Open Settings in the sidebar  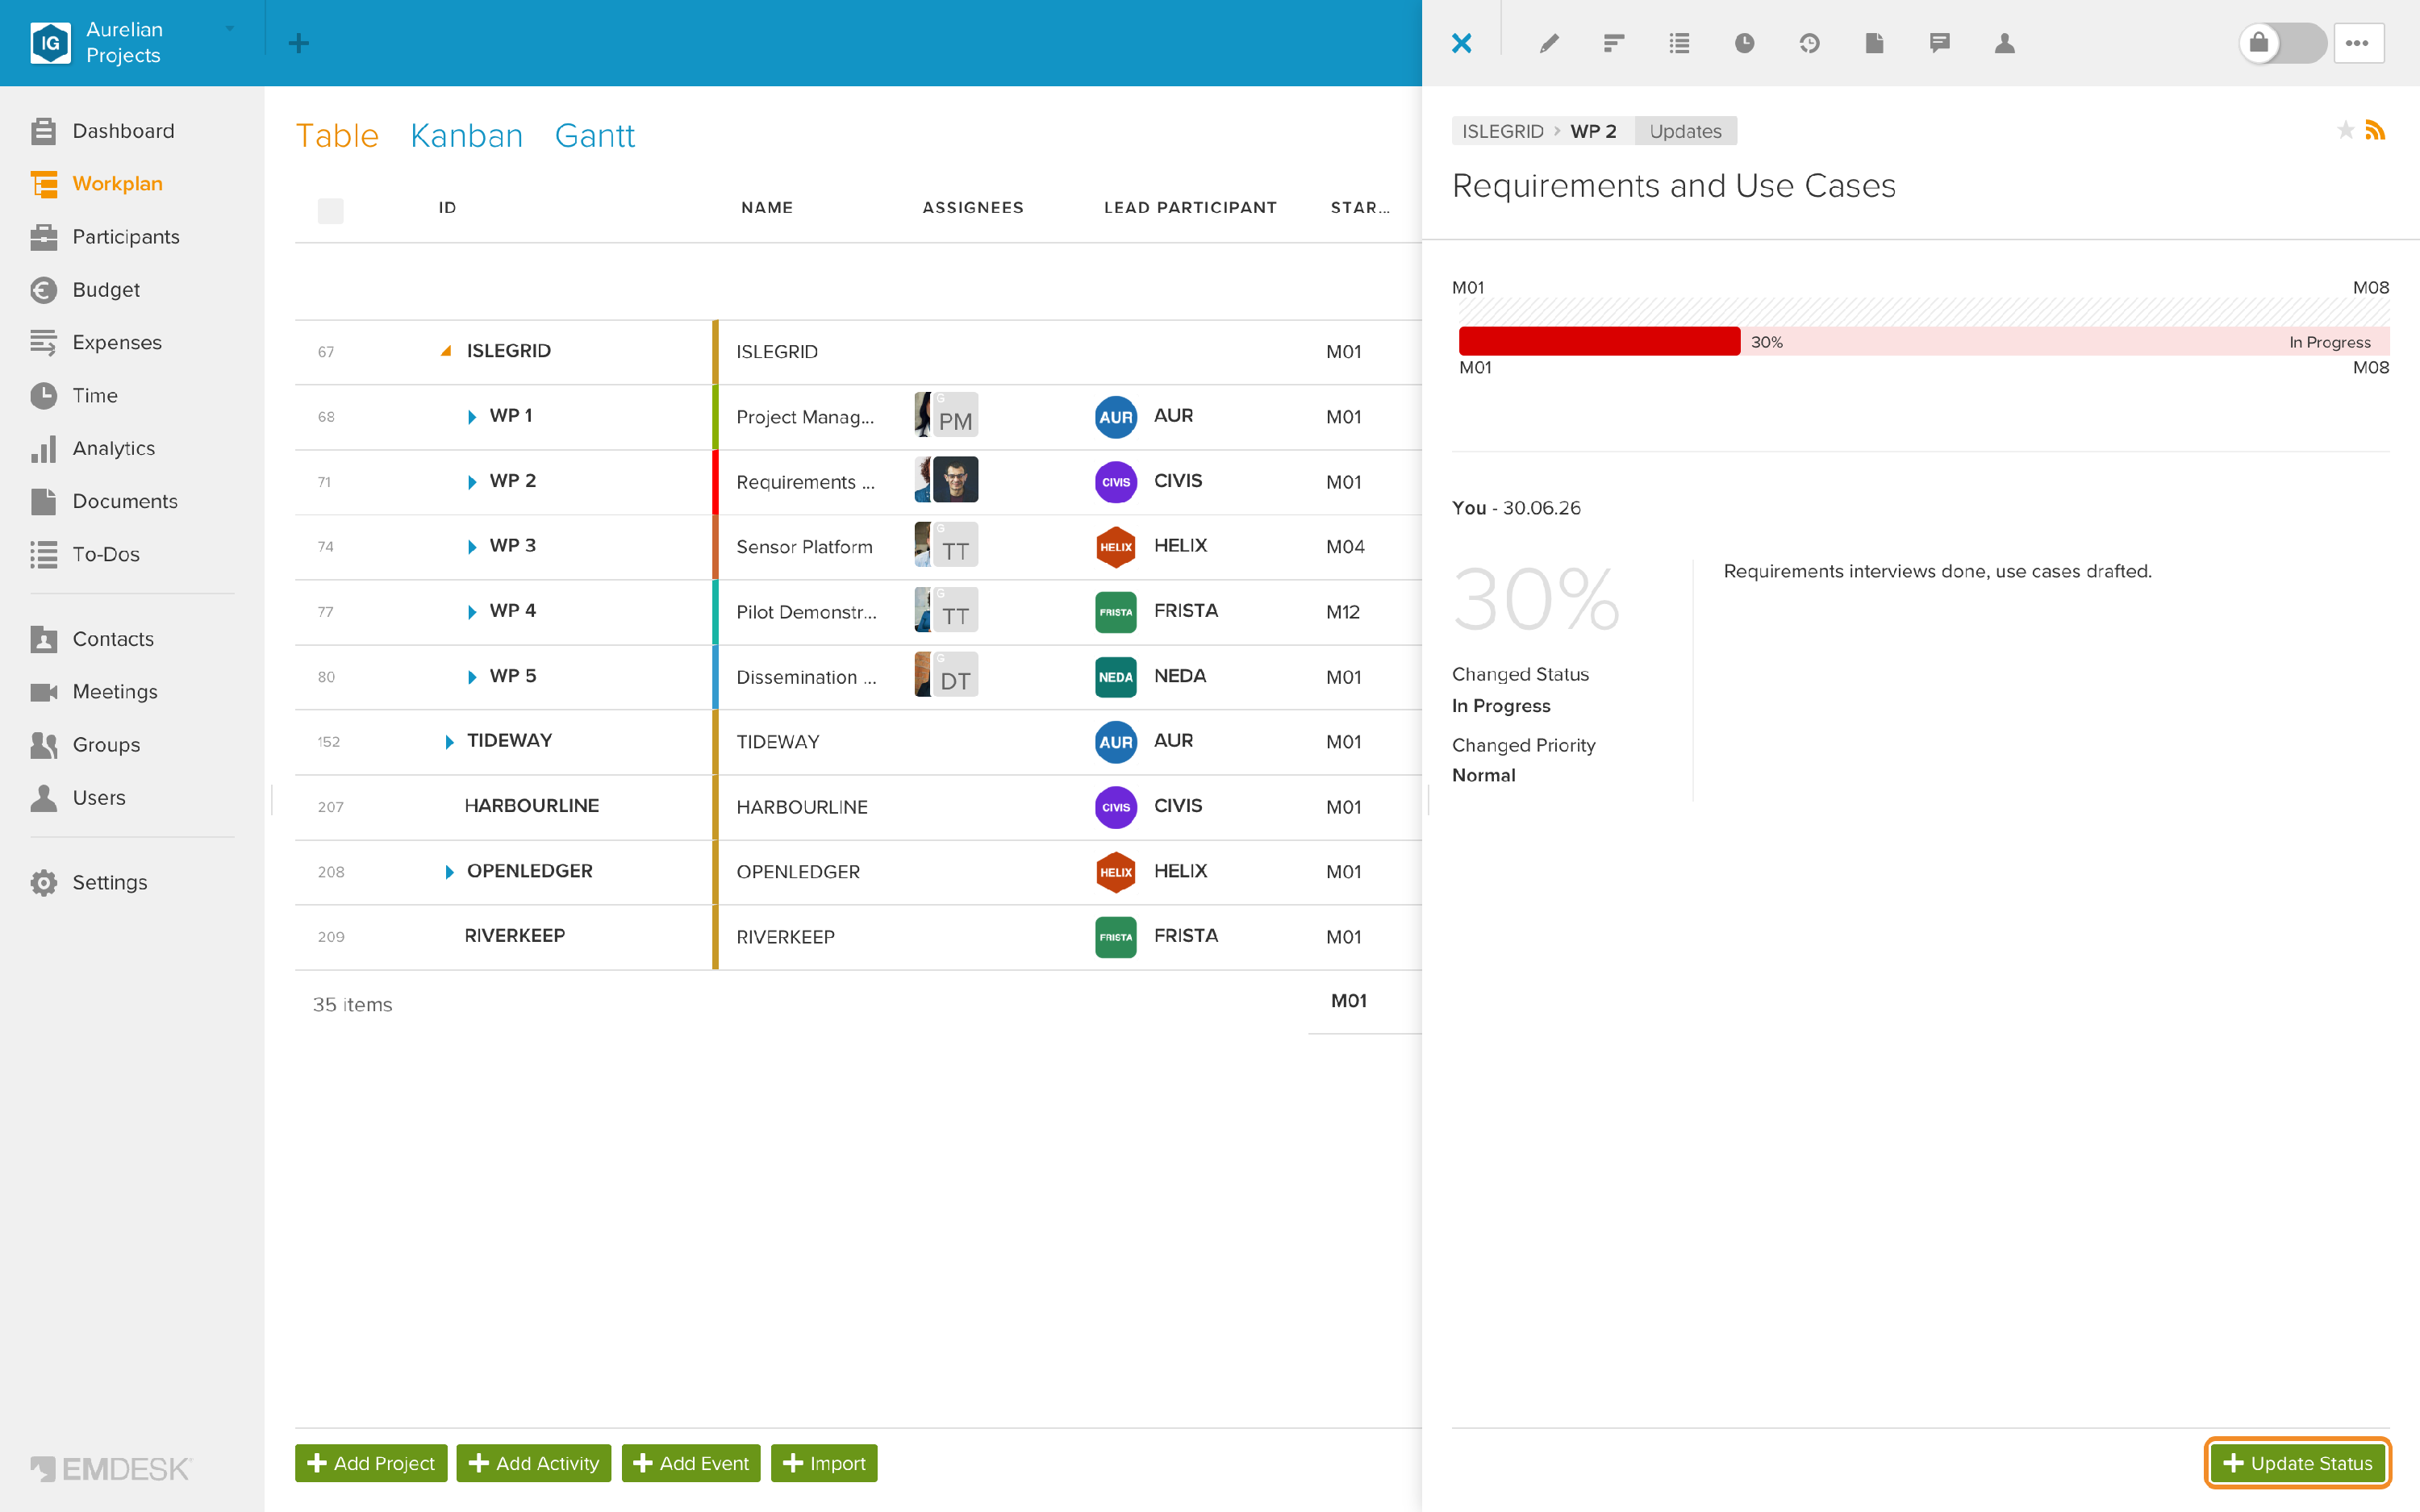(x=109, y=883)
